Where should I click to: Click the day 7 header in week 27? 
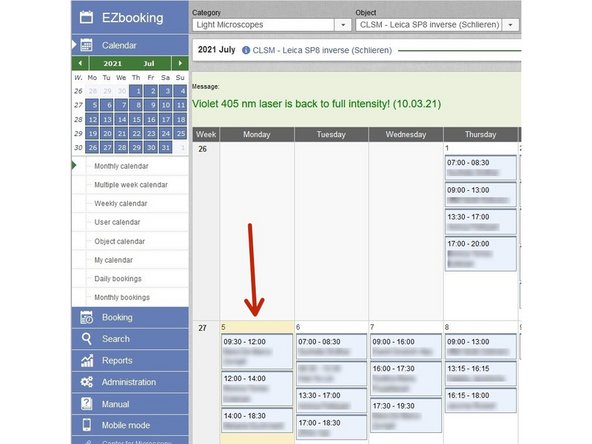406,327
